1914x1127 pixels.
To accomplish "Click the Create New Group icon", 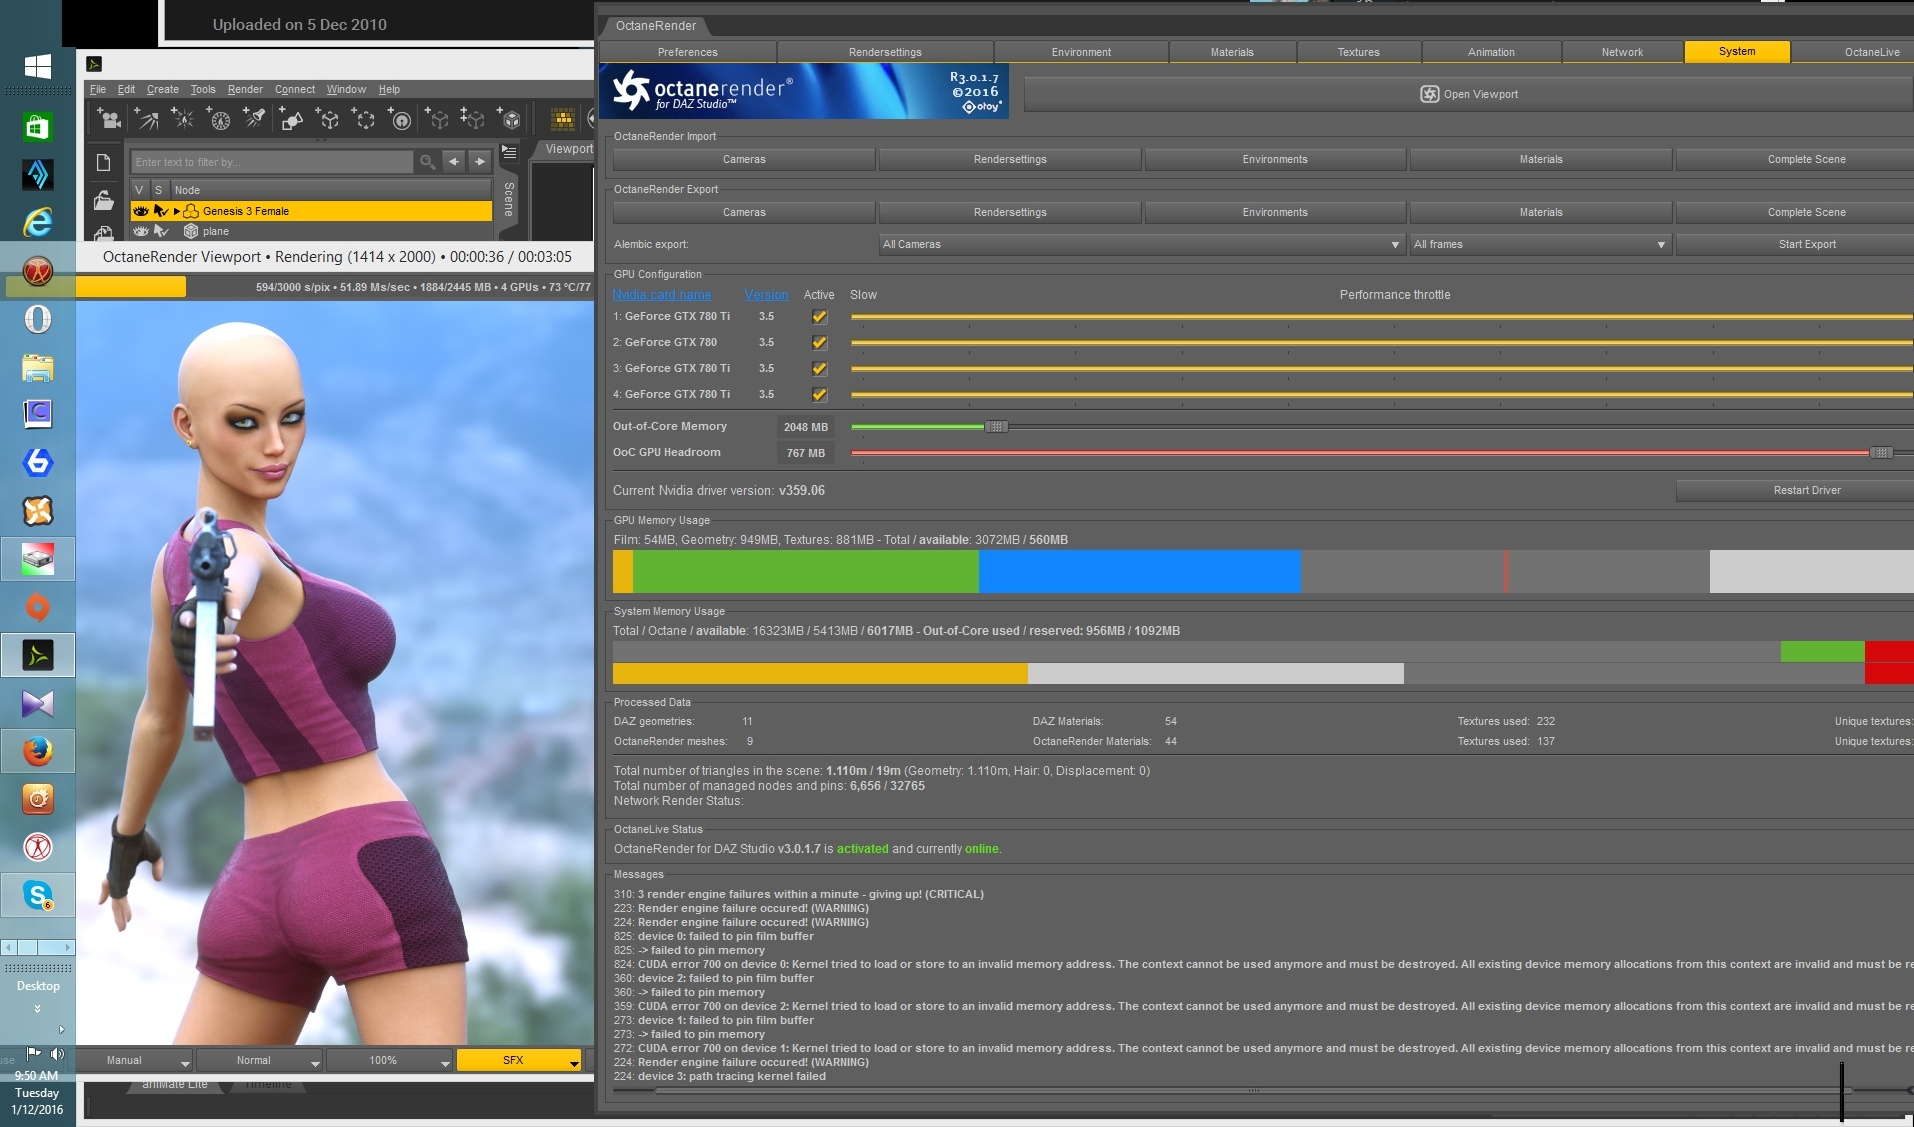I will tap(364, 120).
